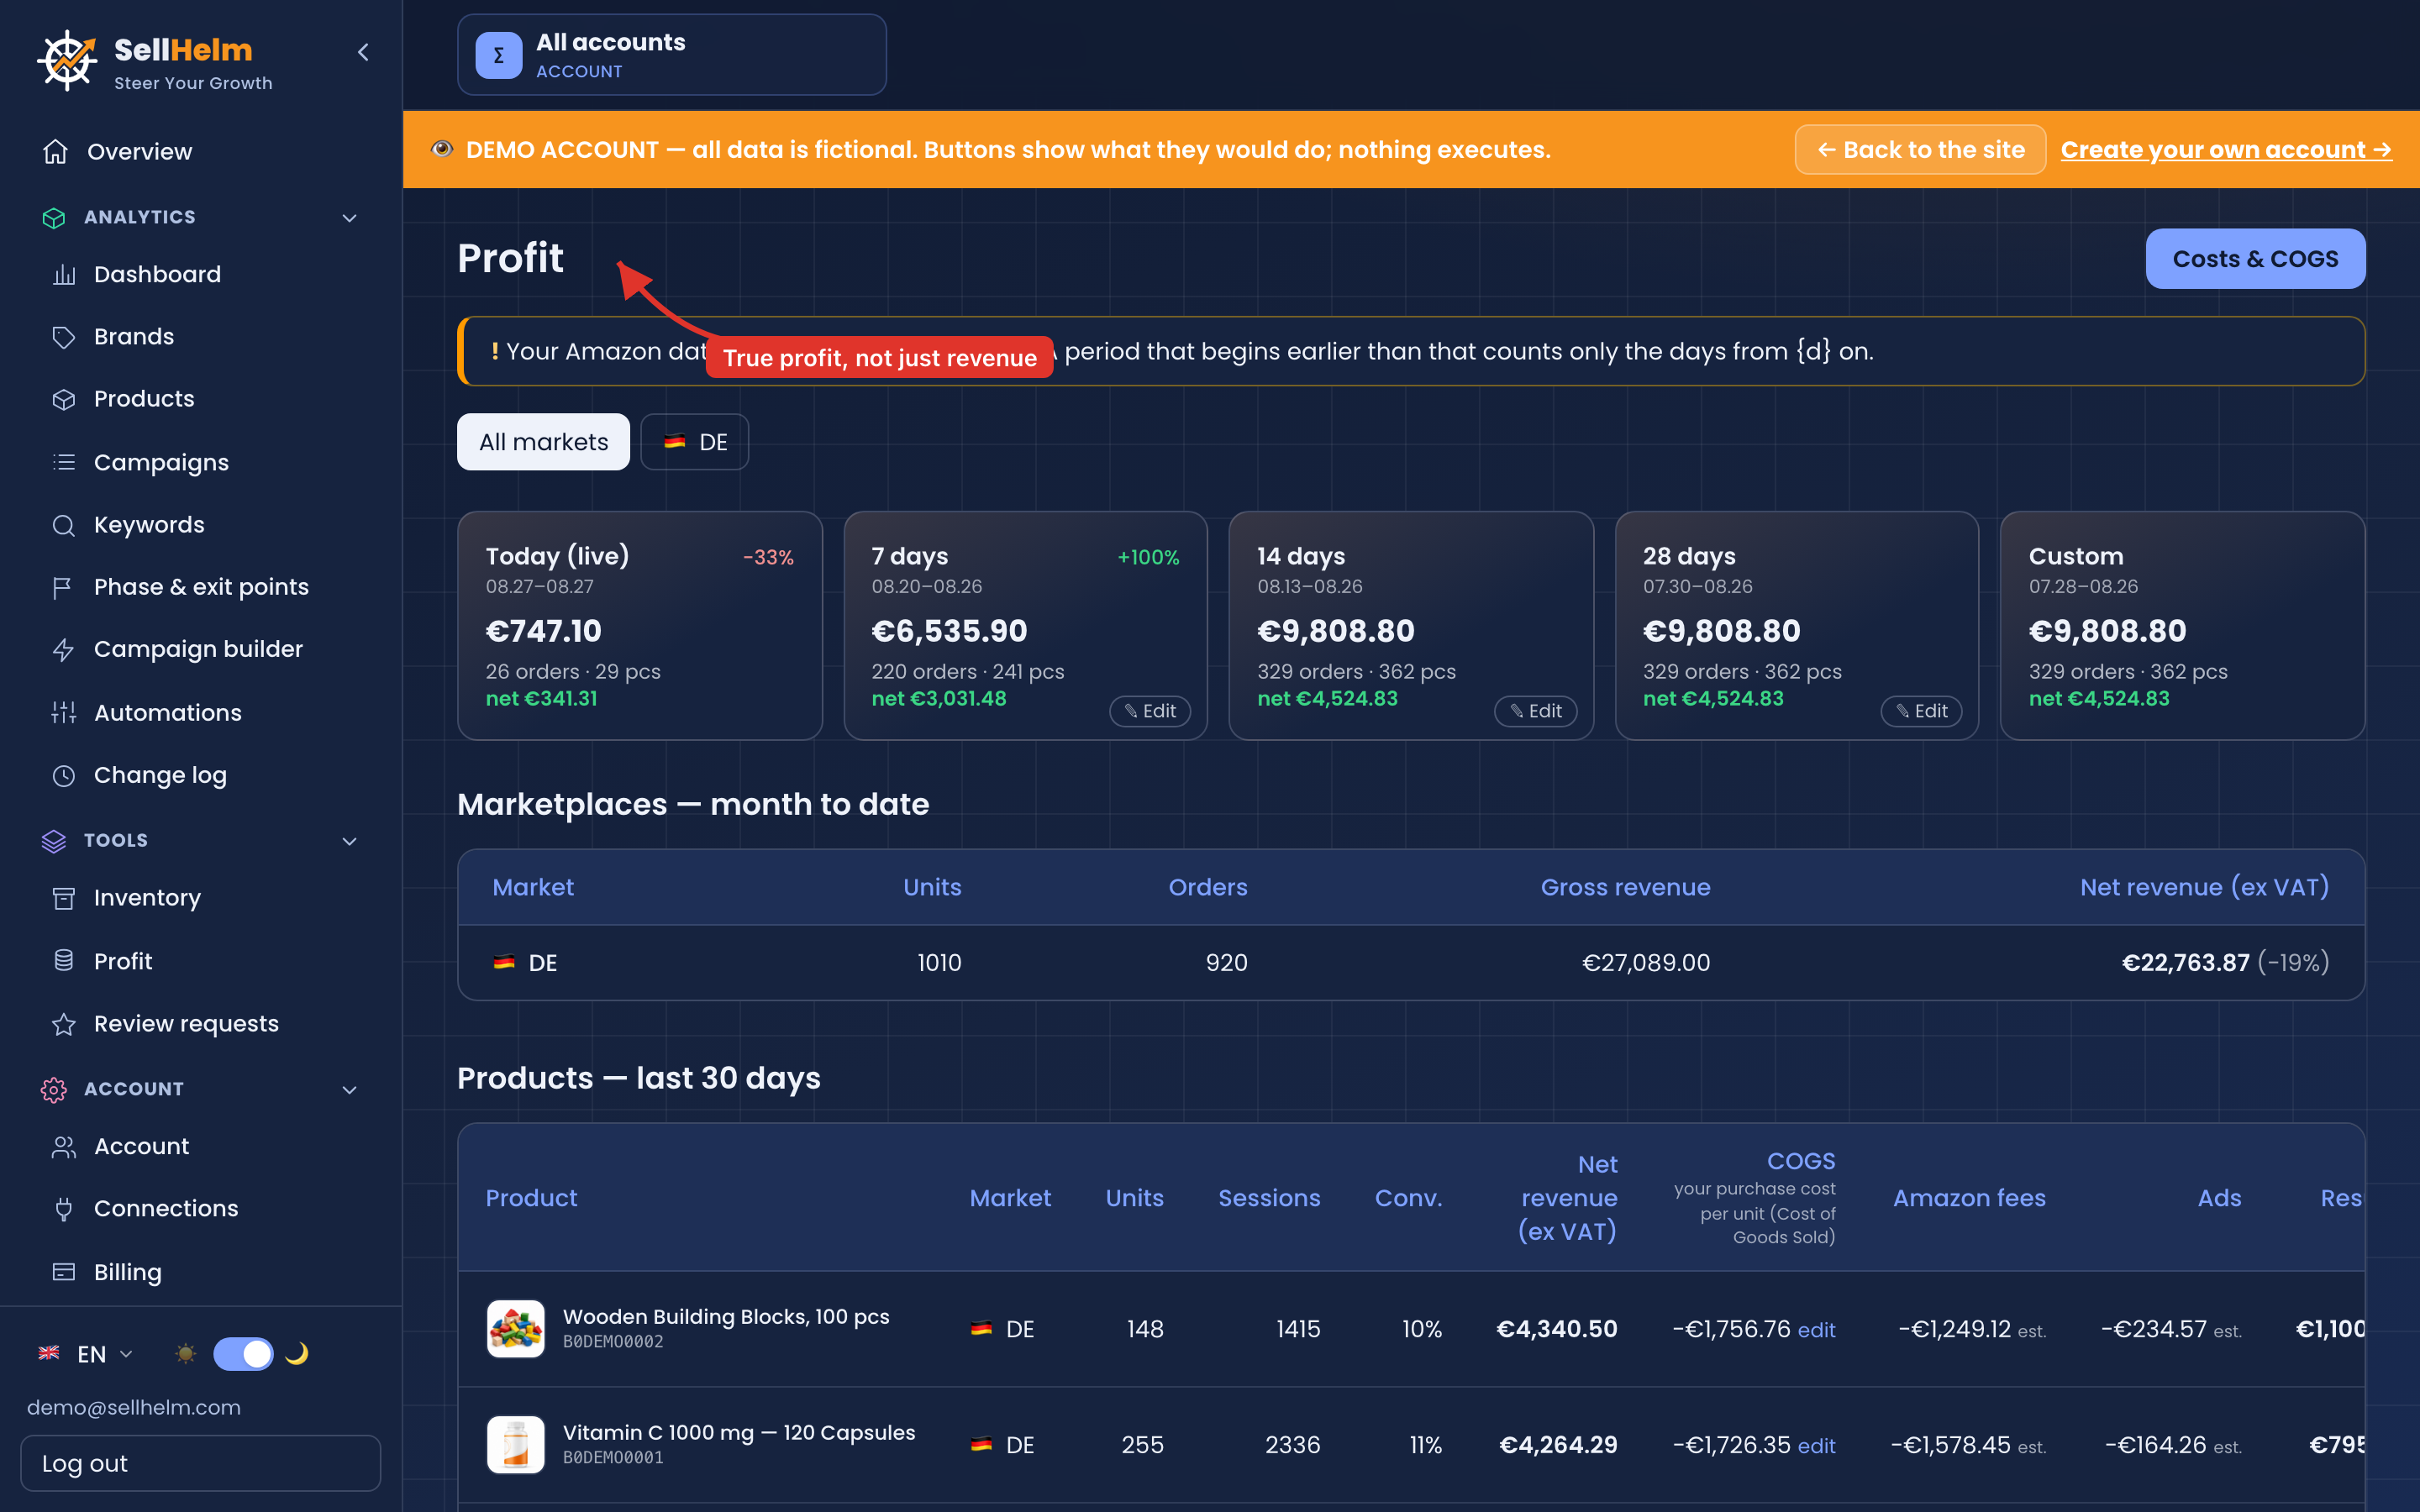2420x1512 pixels.
Task: Collapse the sidebar with the chevron arrow
Action: coord(363,52)
